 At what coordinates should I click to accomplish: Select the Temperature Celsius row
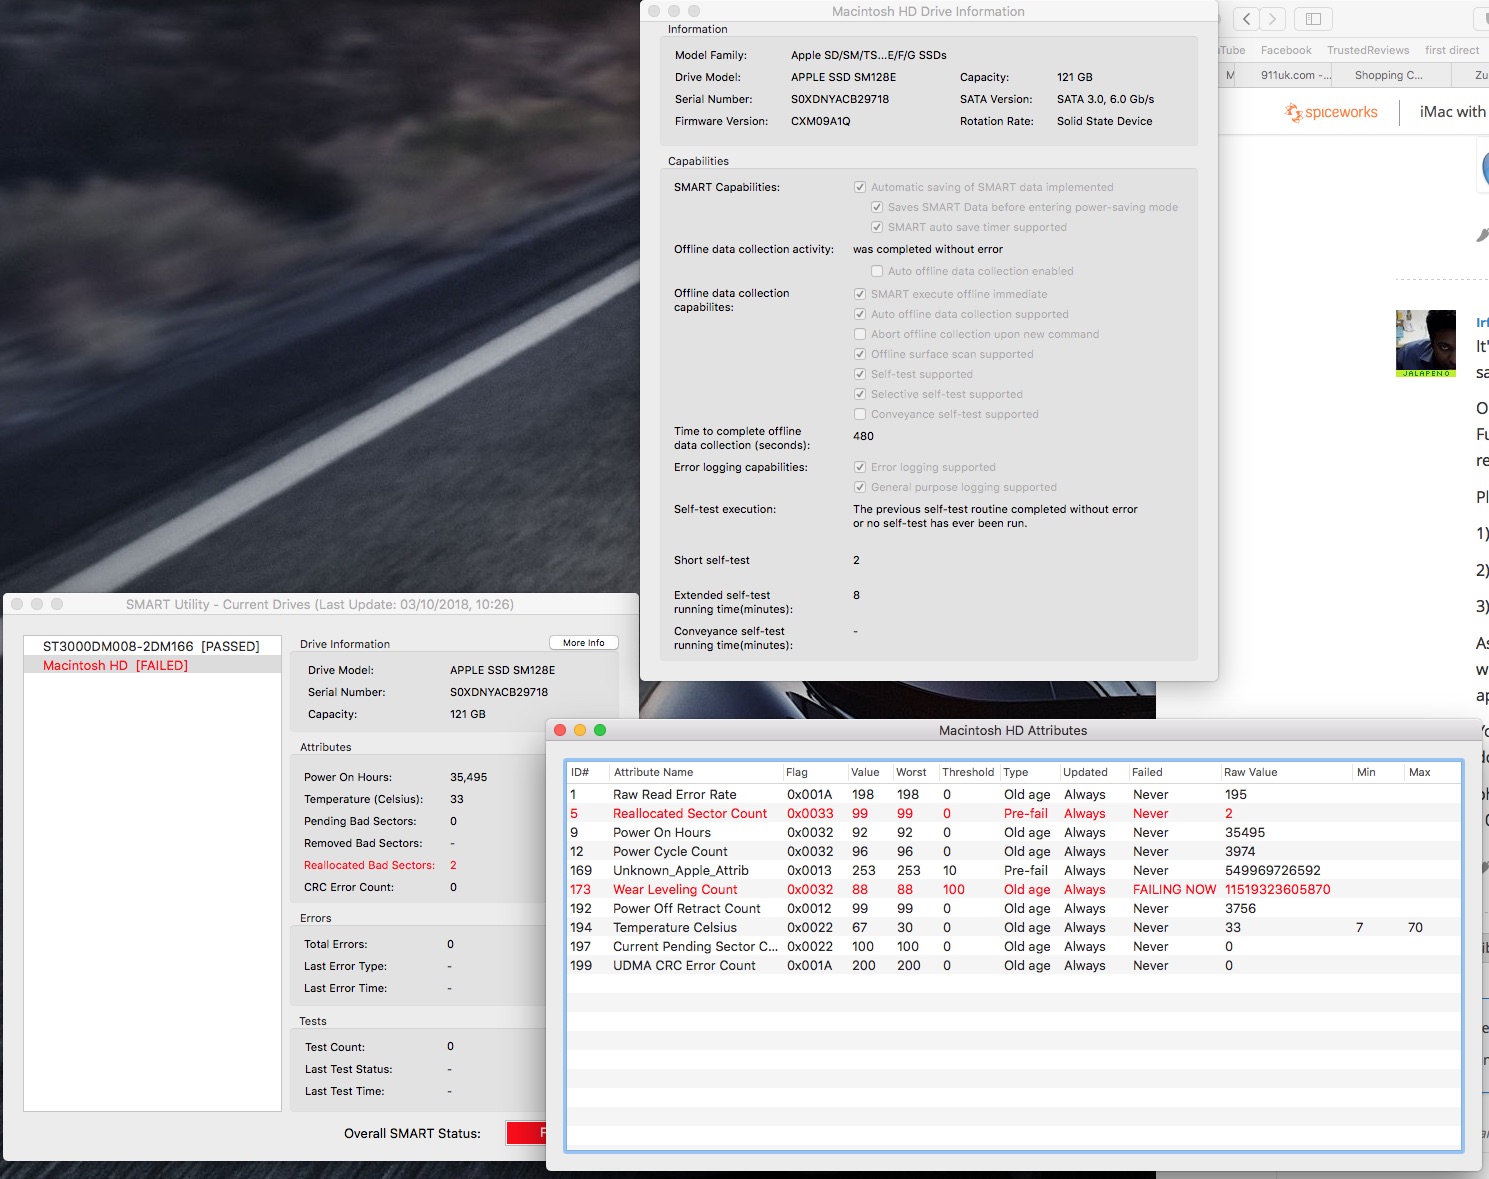click(x=1013, y=928)
